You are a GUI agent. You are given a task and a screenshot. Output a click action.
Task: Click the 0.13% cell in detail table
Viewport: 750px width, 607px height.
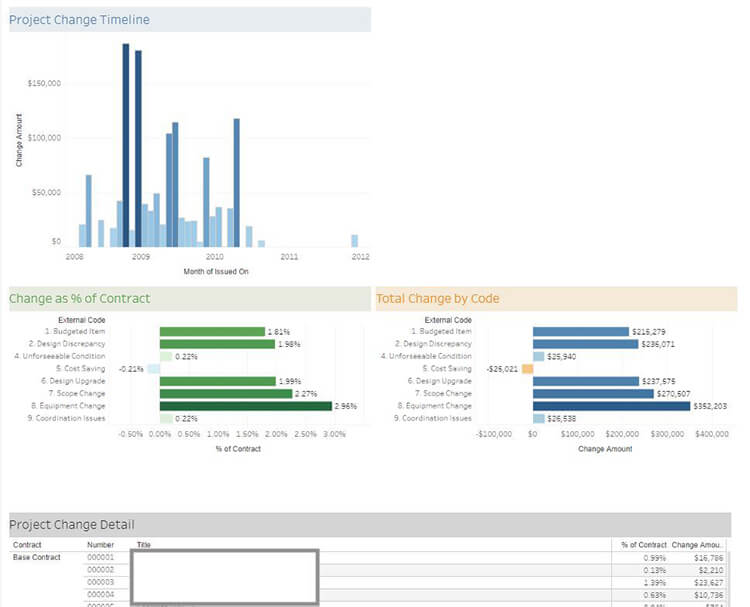tap(655, 570)
